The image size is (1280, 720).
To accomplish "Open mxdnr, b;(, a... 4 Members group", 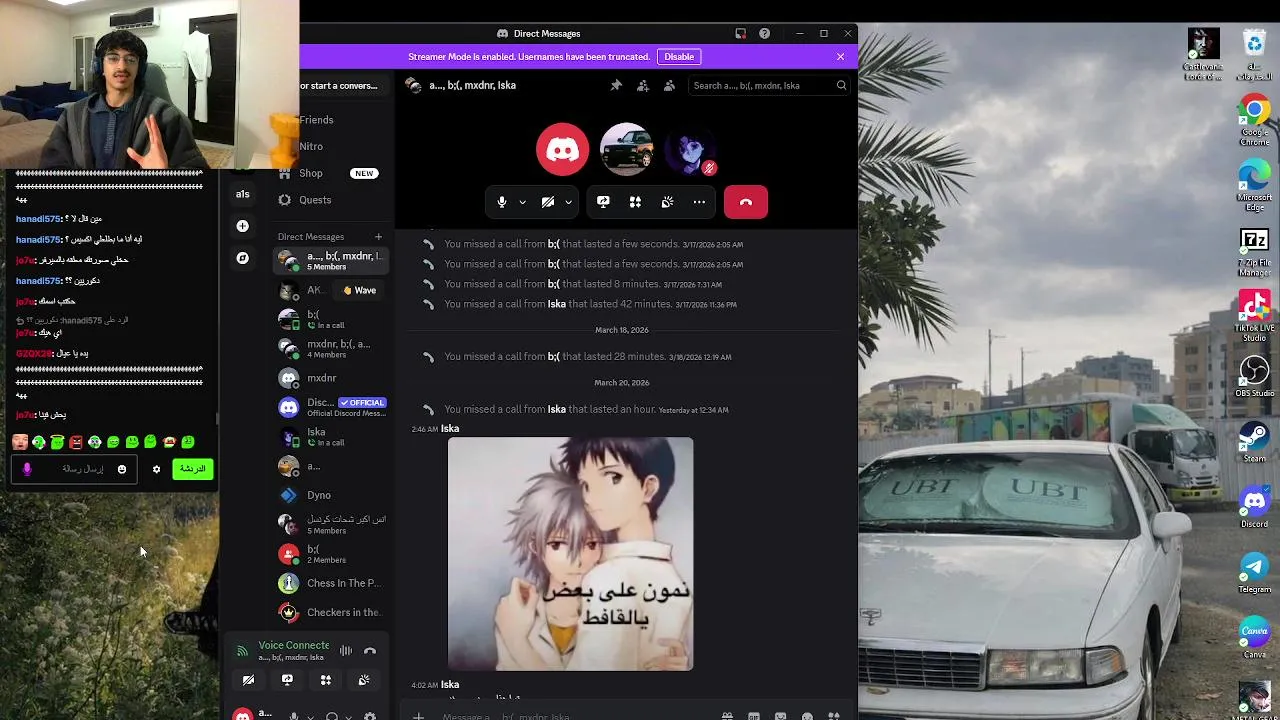I will 330,348.
